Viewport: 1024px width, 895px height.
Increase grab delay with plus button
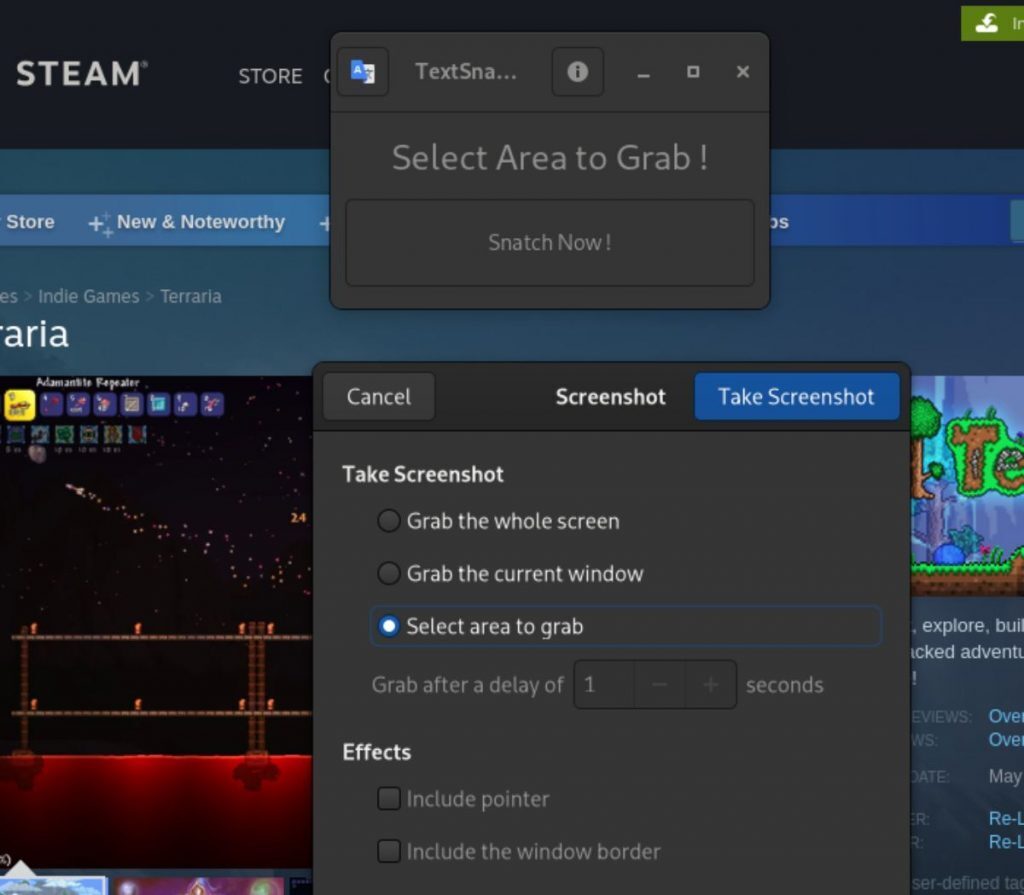710,685
